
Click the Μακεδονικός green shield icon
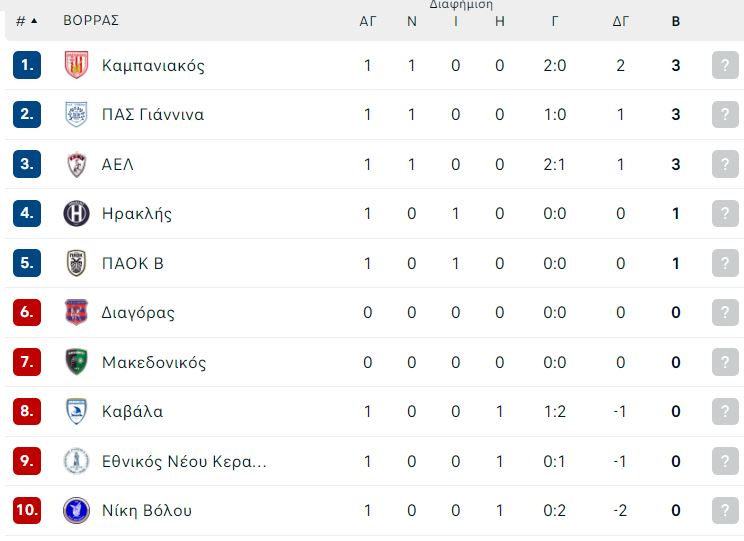pyautogui.click(x=76, y=362)
